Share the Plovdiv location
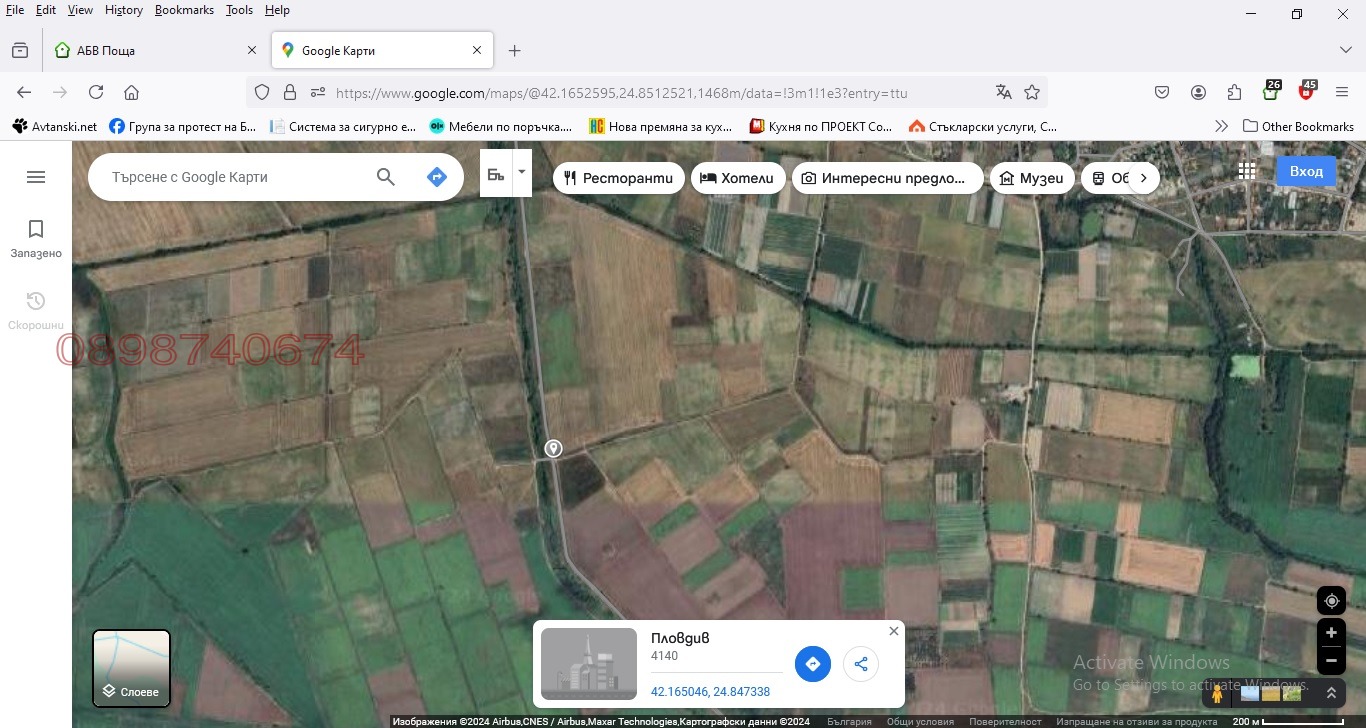Viewport: 1366px width, 728px height. pos(861,664)
